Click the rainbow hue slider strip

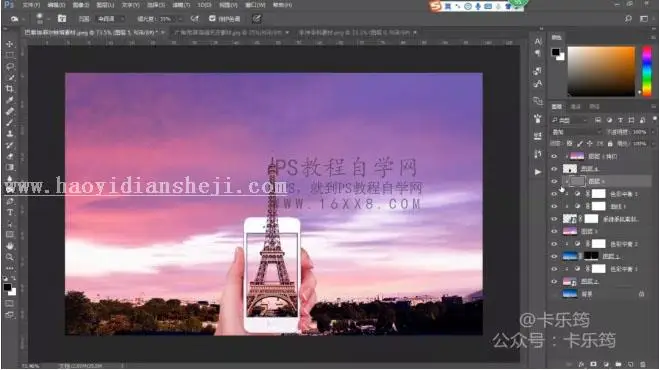coord(647,71)
